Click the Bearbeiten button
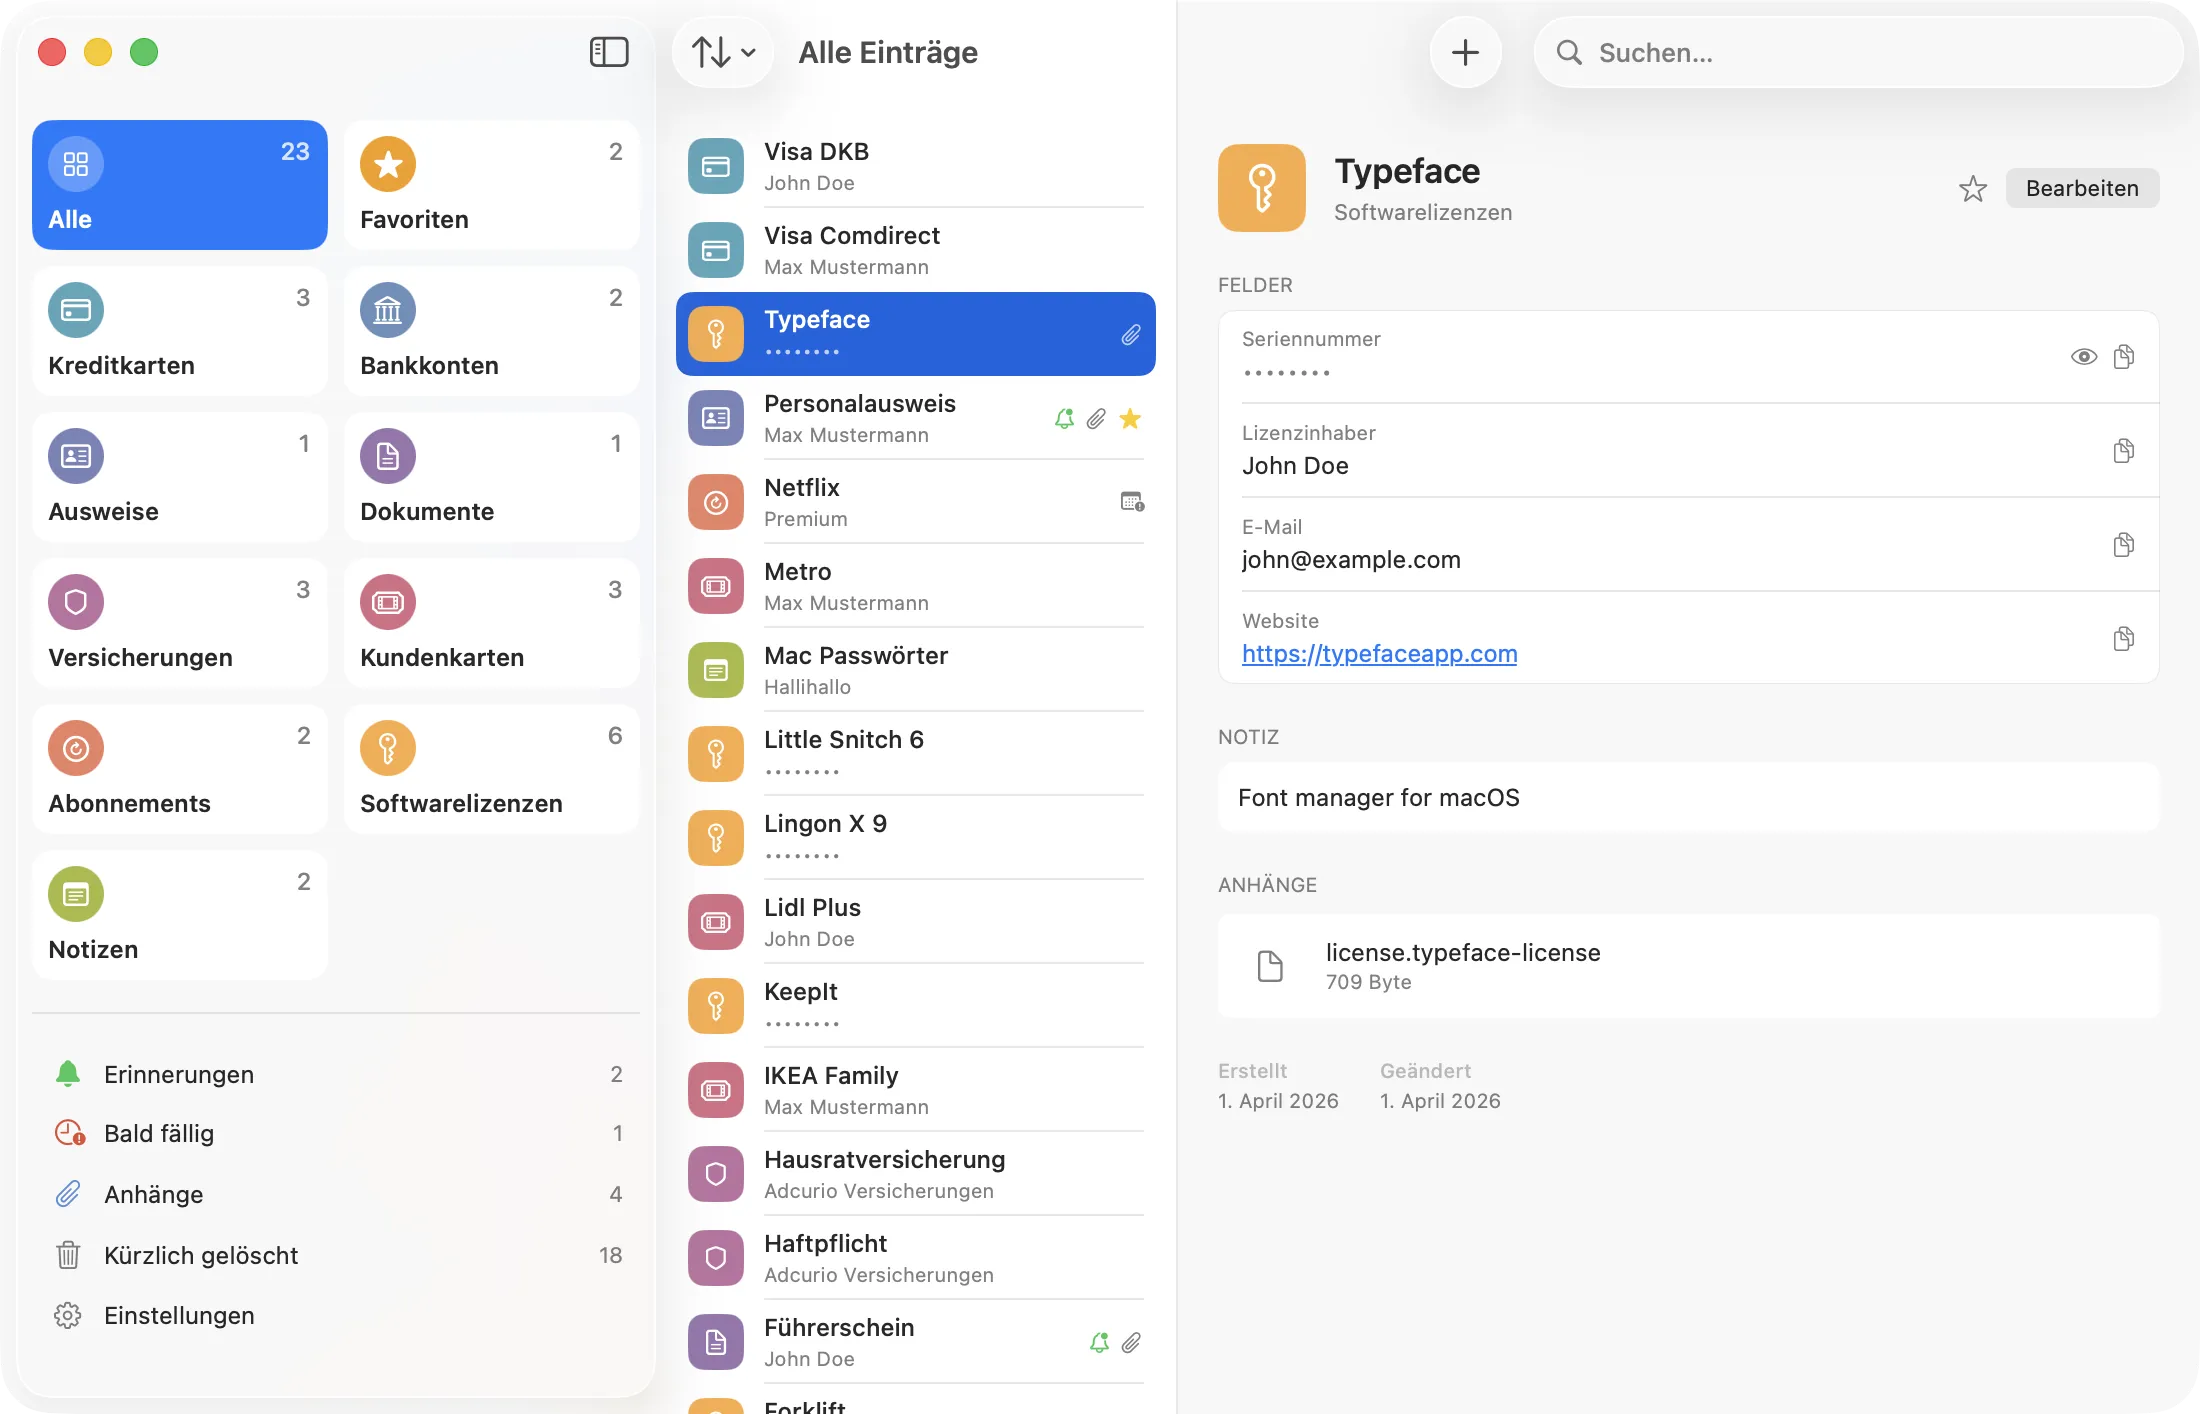This screenshot has width=2200, height=1414. pyautogui.click(x=2081, y=189)
